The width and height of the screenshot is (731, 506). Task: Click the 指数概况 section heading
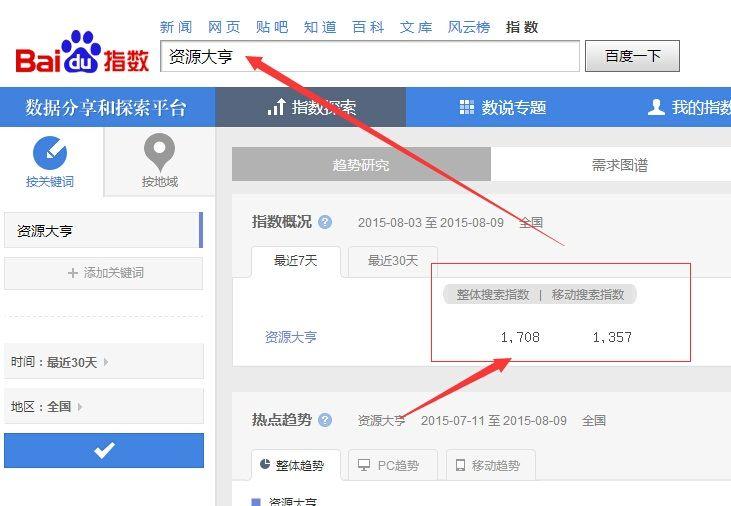282,222
